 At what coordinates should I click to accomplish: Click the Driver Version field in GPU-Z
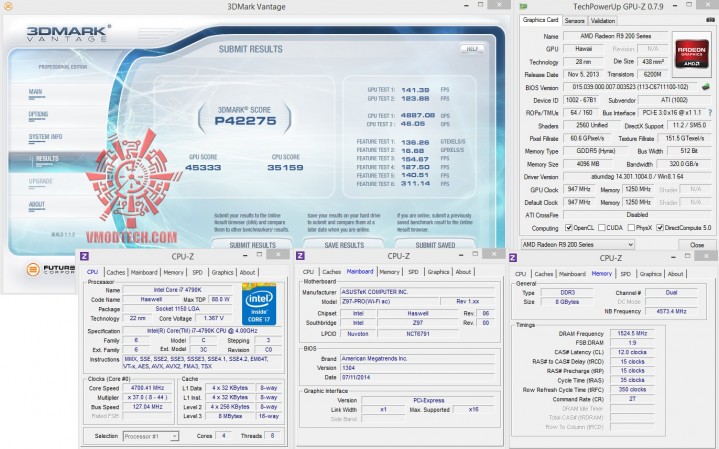[x=638, y=176]
